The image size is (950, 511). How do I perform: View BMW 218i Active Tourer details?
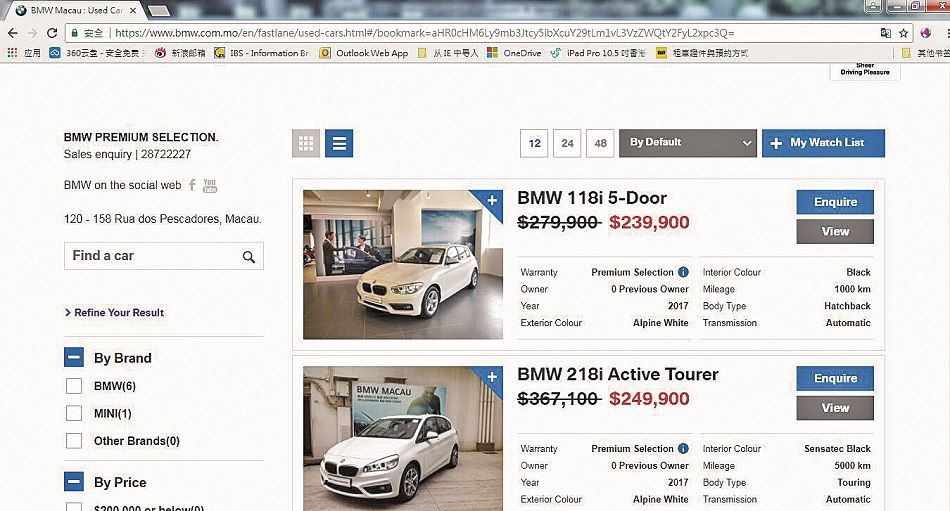coord(835,408)
